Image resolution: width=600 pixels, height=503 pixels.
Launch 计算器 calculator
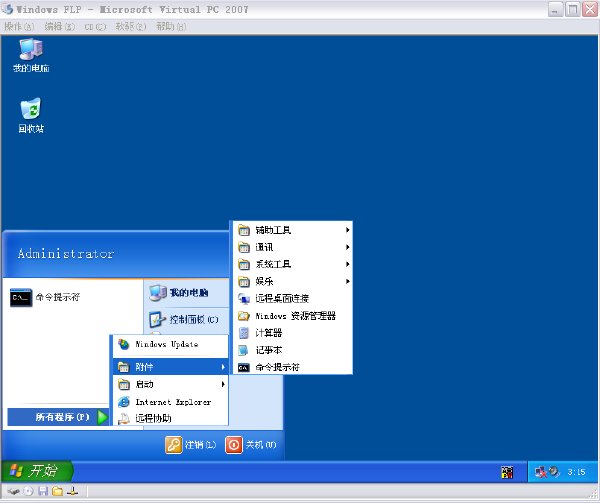(293, 333)
